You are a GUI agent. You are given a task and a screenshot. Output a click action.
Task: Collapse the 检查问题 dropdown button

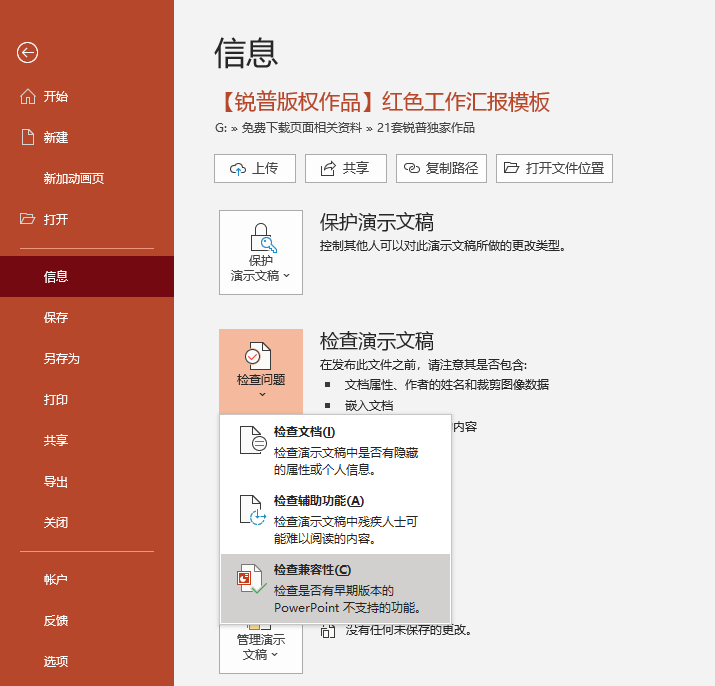point(261,371)
